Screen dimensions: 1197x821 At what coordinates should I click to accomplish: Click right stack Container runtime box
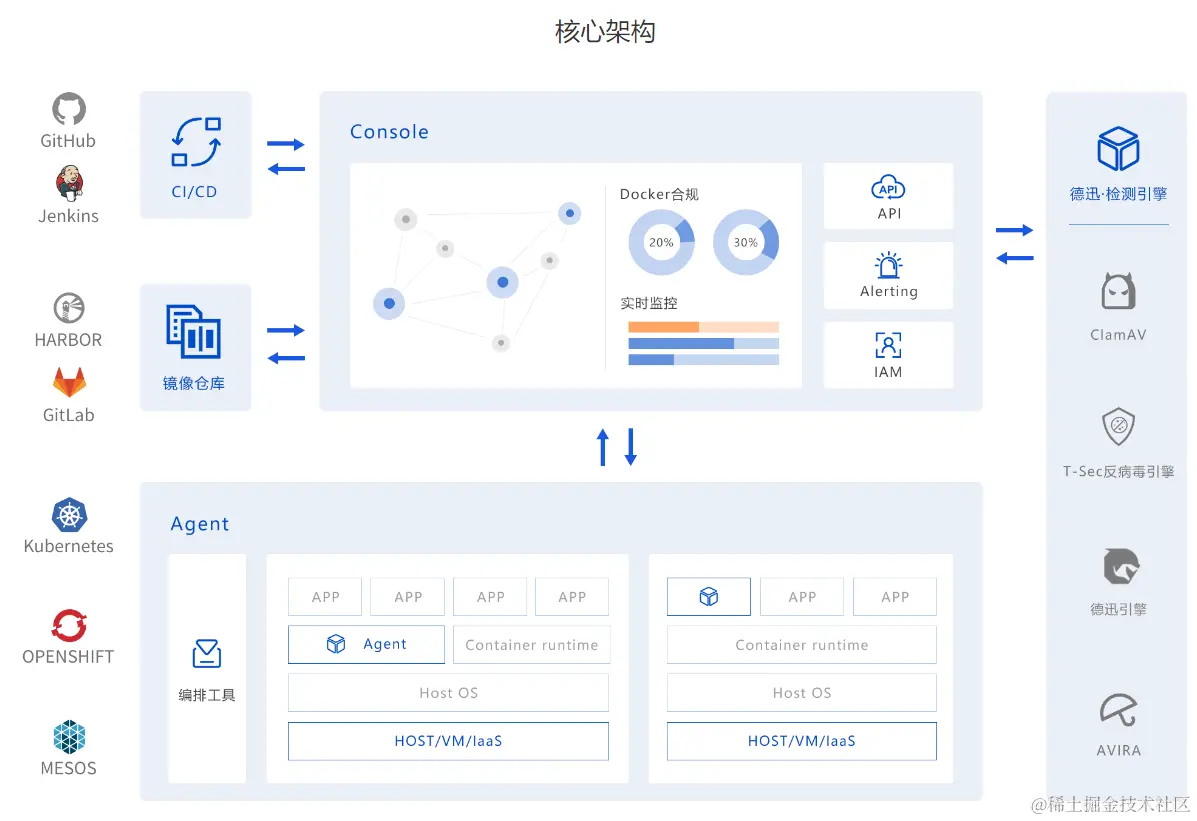tap(802, 645)
